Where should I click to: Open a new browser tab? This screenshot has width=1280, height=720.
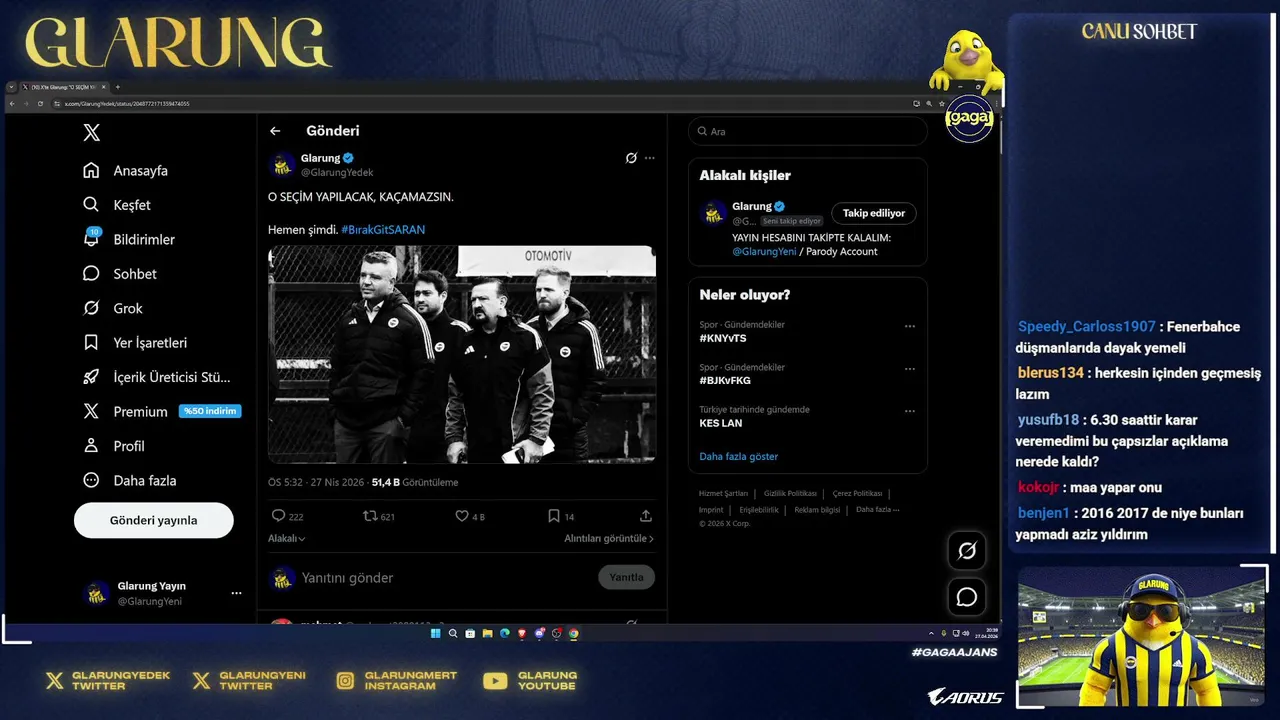117,87
